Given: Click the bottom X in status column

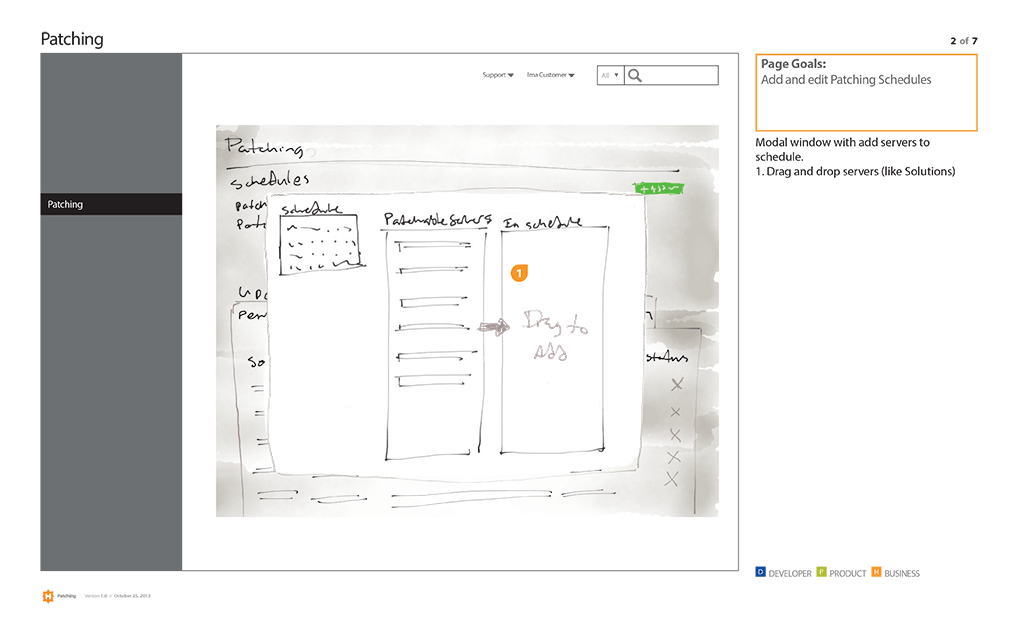Looking at the screenshot, I should point(672,479).
